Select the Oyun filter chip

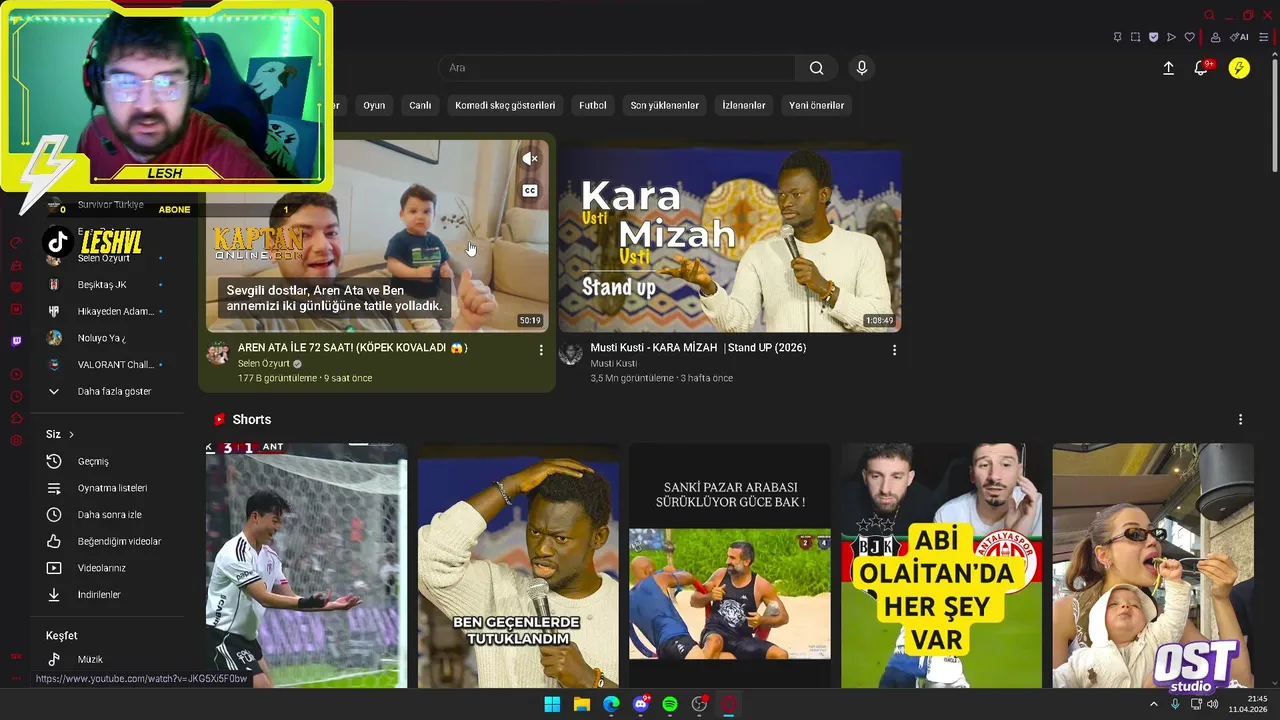[x=374, y=105]
